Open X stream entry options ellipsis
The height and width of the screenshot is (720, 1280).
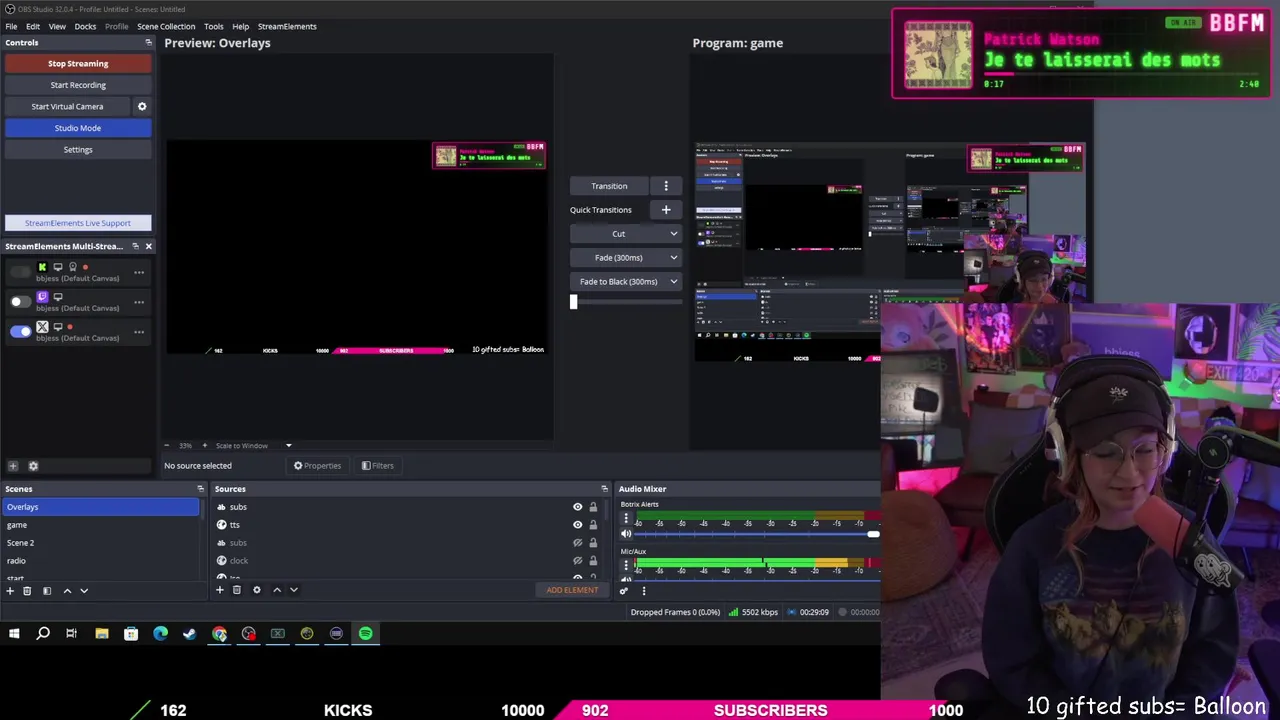pyautogui.click(x=139, y=332)
